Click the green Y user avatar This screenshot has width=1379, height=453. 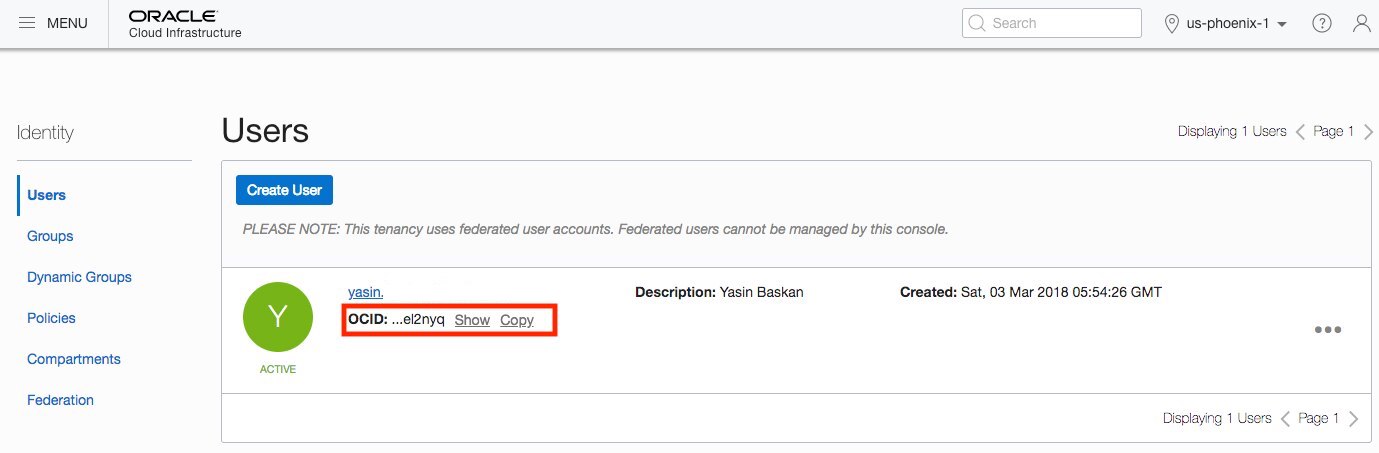pos(278,317)
